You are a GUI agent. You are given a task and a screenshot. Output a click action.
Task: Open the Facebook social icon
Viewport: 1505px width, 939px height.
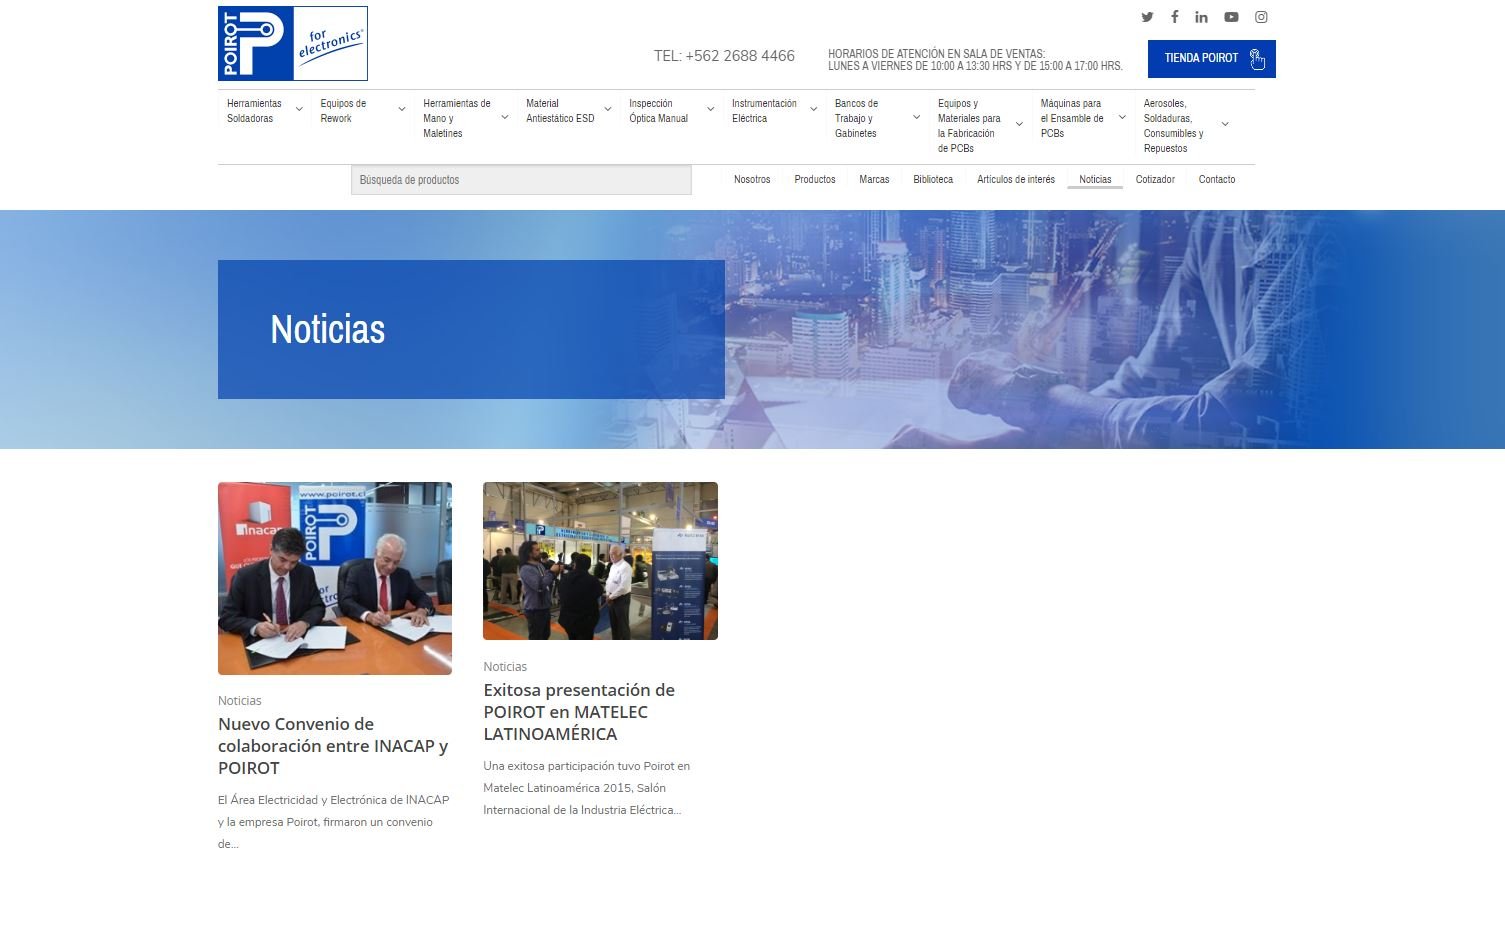pos(1174,17)
